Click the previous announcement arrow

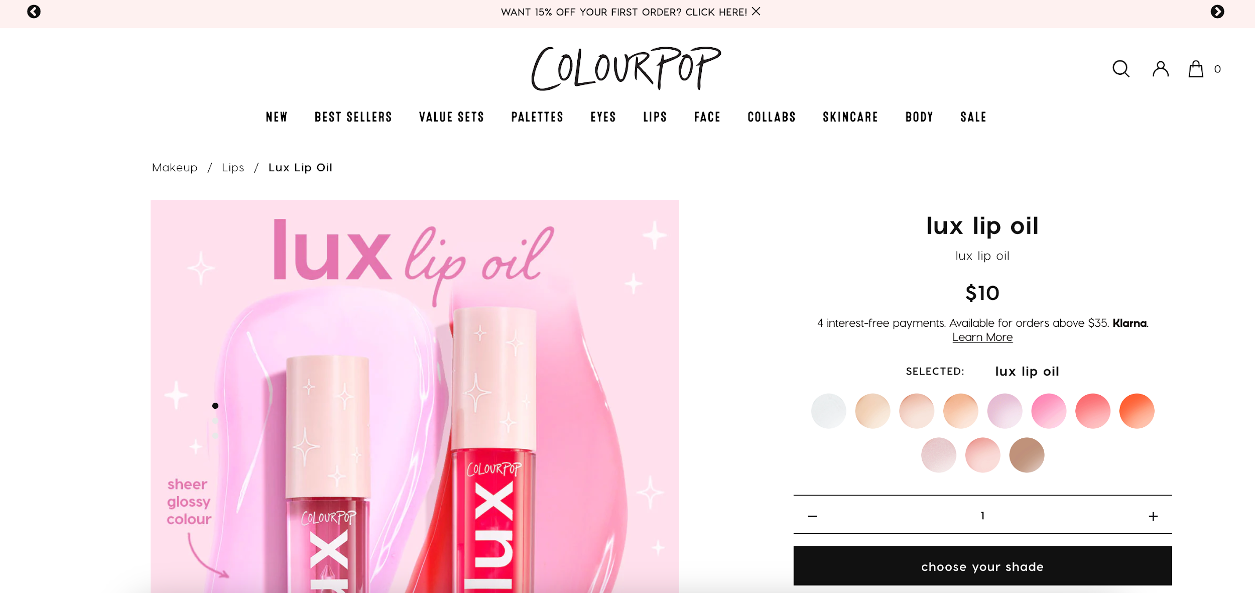34,12
